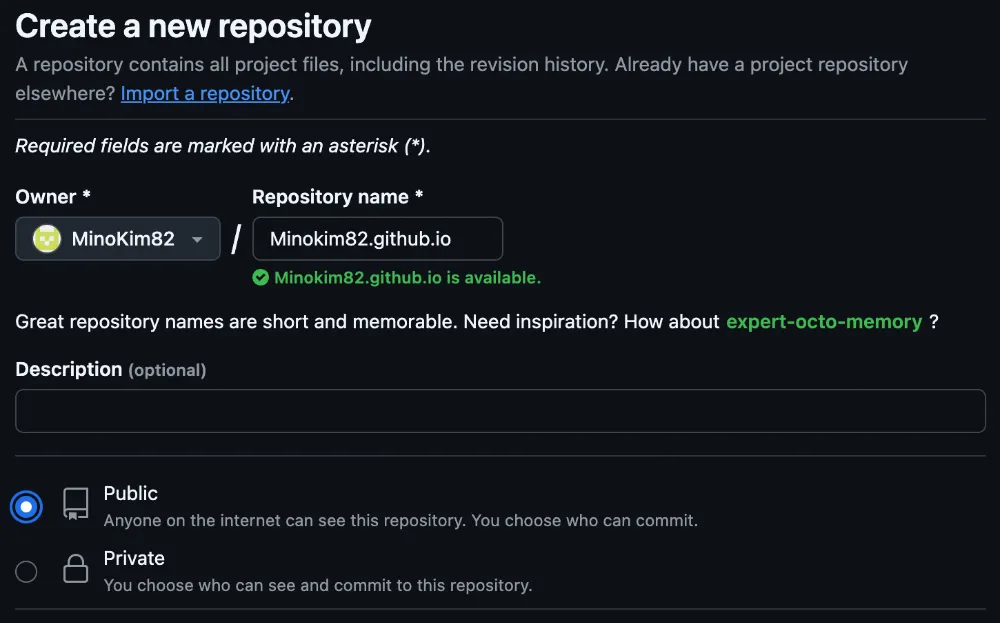
Task: Click into the Description text field
Action: pyautogui.click(x=501, y=411)
